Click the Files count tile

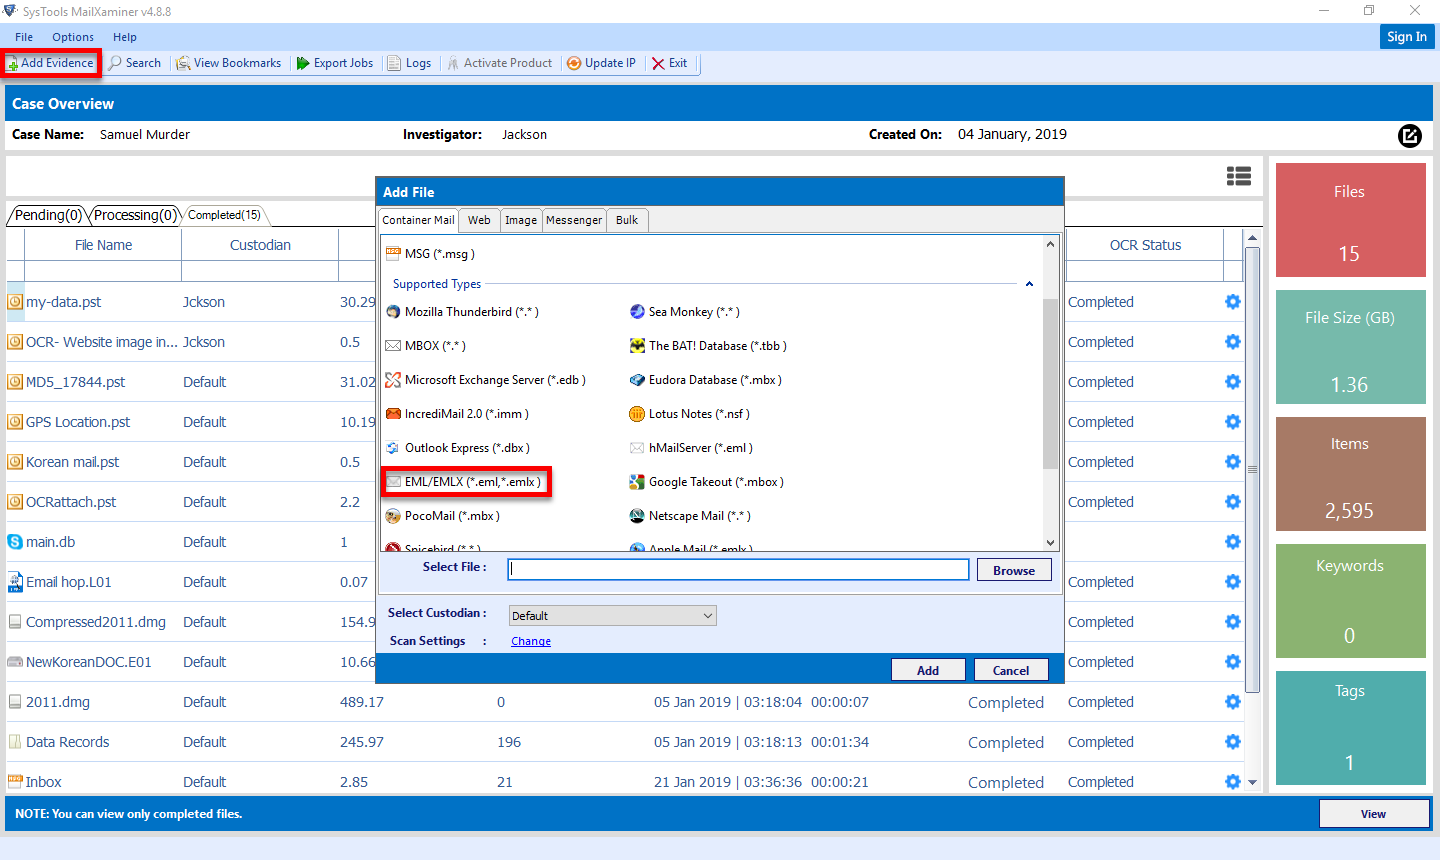click(1350, 220)
